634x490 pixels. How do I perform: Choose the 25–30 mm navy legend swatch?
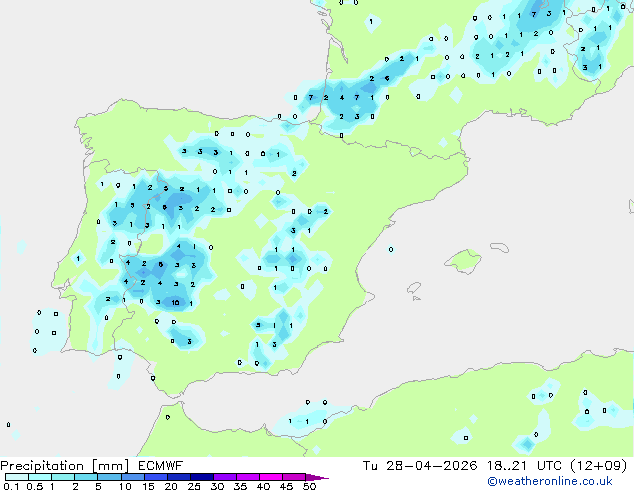click(x=202, y=477)
